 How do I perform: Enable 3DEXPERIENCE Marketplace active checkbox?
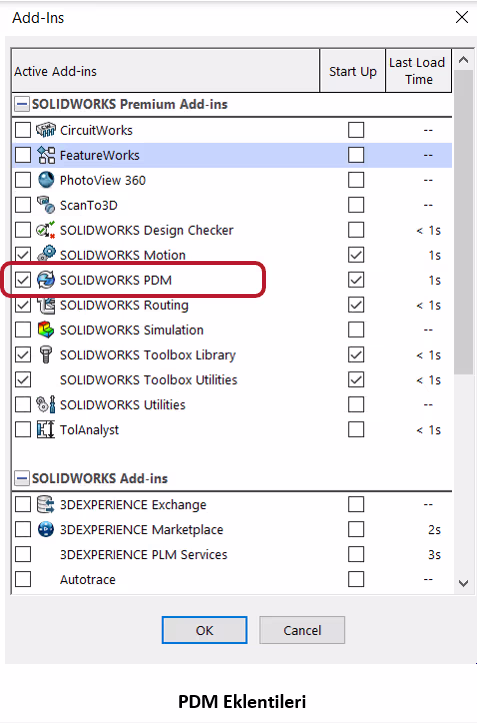(23, 529)
